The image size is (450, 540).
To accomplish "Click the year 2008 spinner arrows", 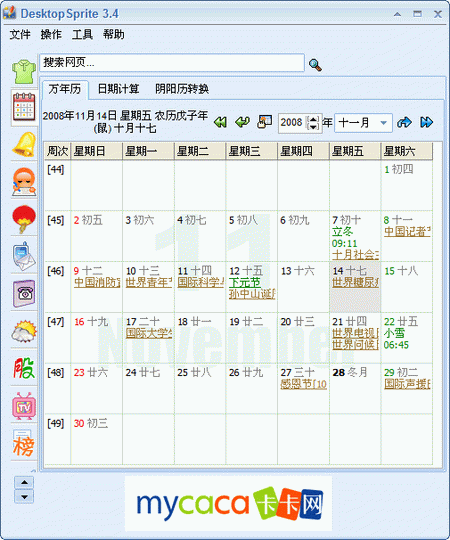I will (313, 123).
